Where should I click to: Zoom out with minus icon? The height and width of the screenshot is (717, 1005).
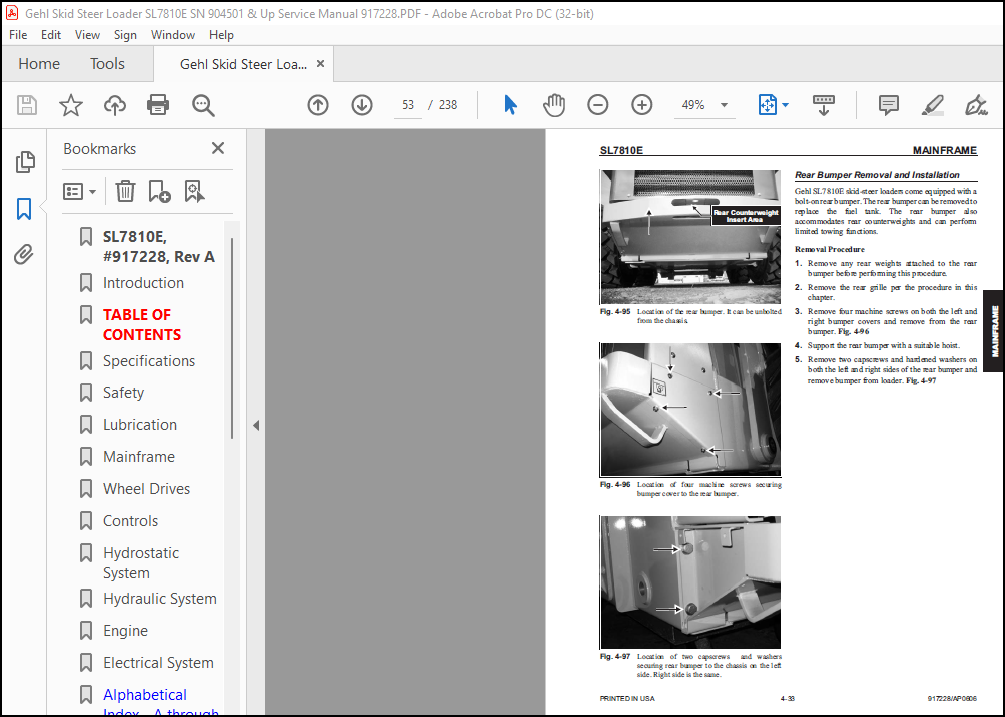tap(597, 104)
